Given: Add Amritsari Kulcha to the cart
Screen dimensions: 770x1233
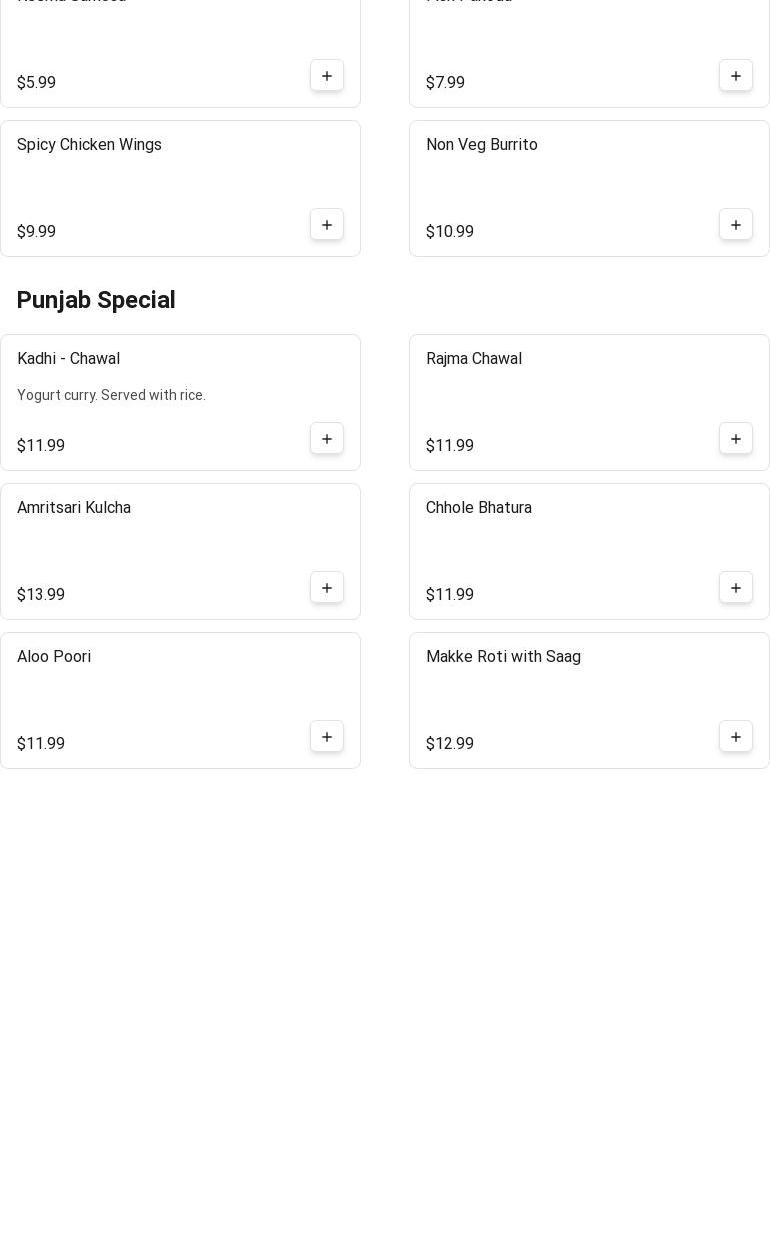Looking at the screenshot, I should 327,588.
